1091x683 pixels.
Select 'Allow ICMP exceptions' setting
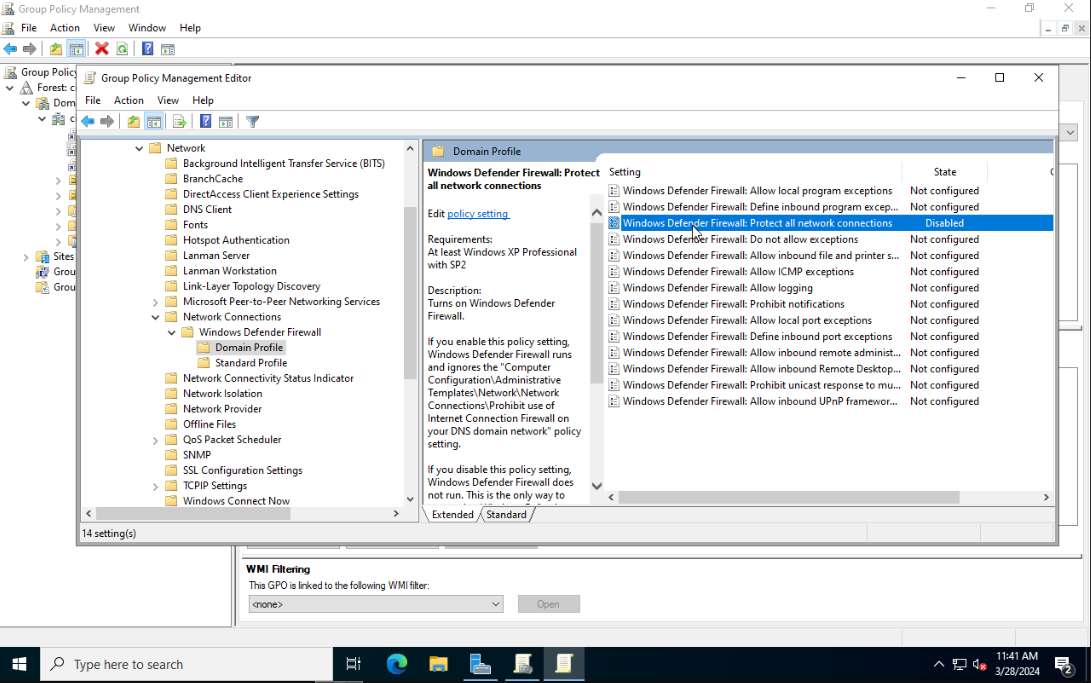tap(738, 272)
